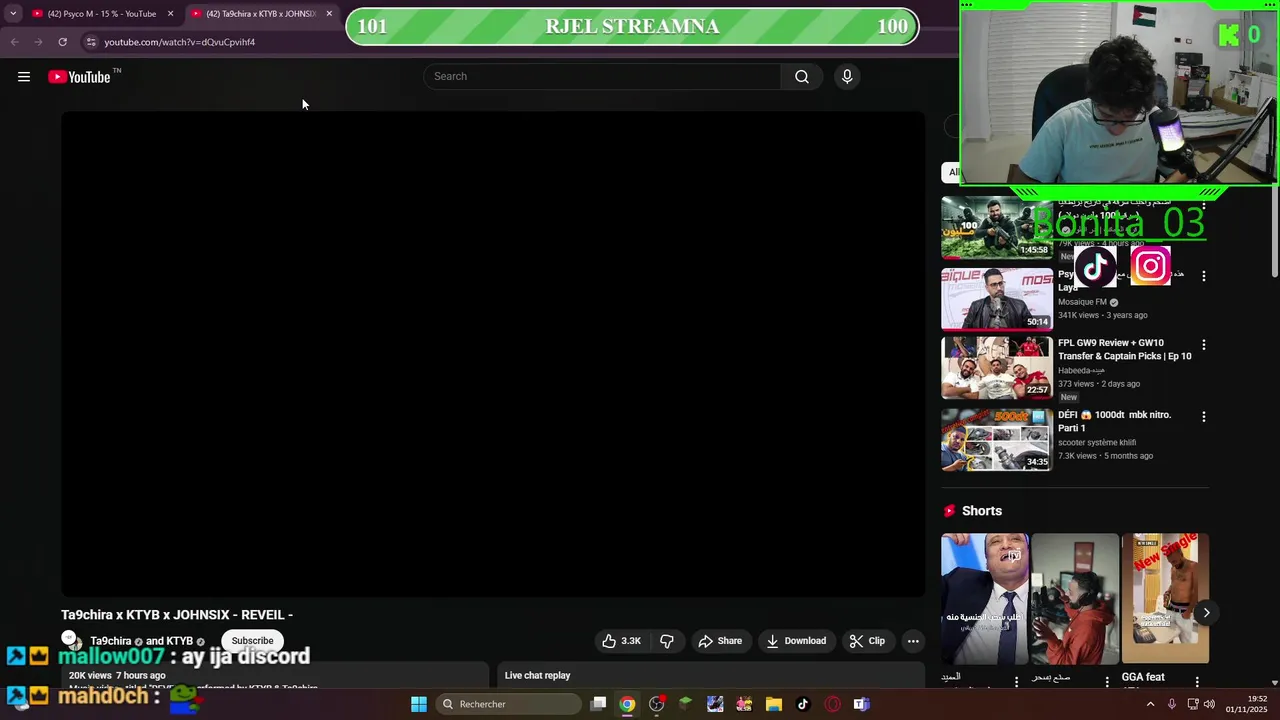
Task: Open the GGA feat Short
Action: coord(1165,599)
